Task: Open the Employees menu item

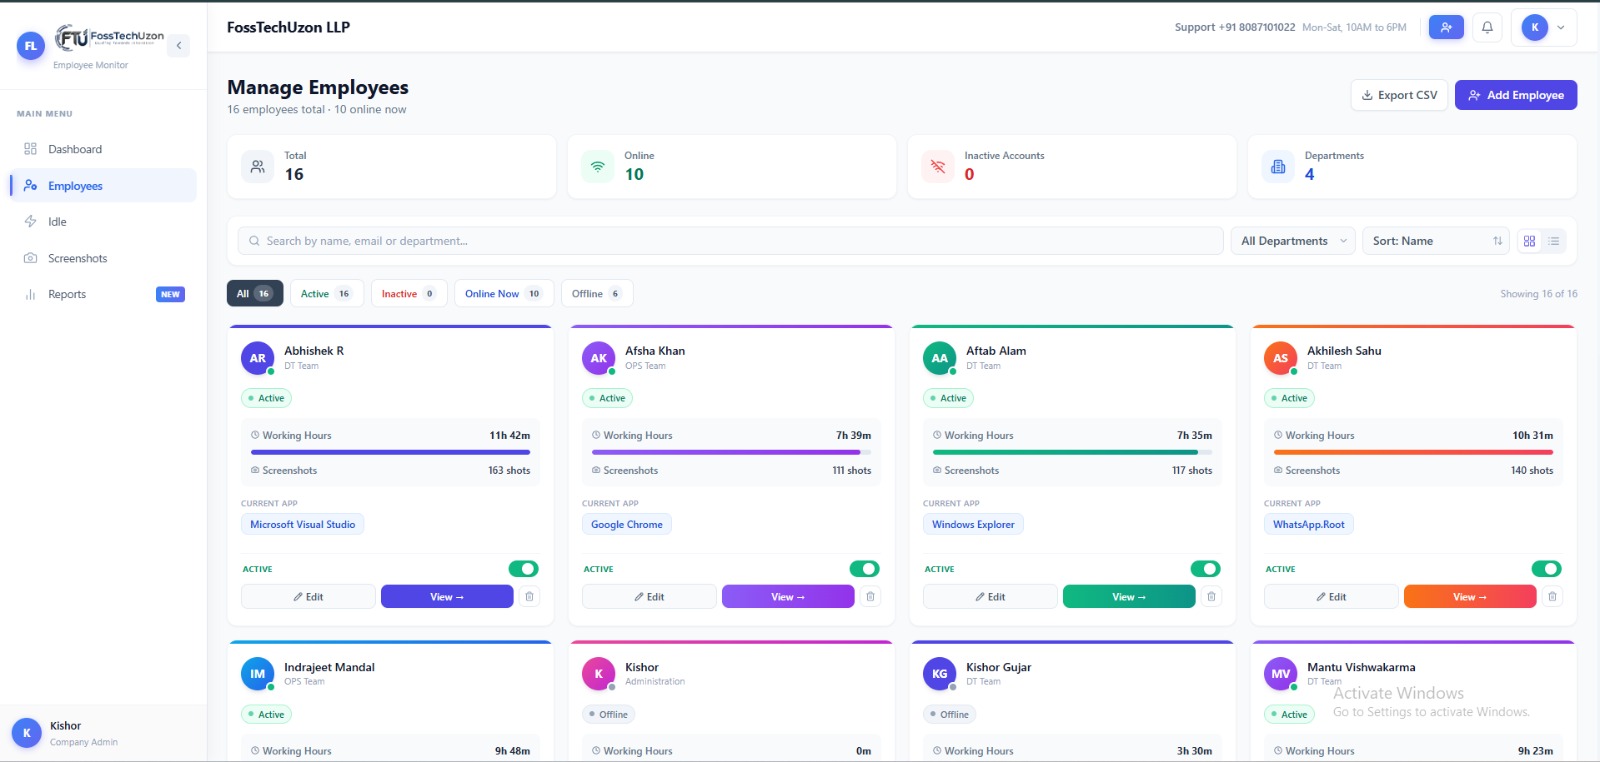Action: (x=103, y=186)
